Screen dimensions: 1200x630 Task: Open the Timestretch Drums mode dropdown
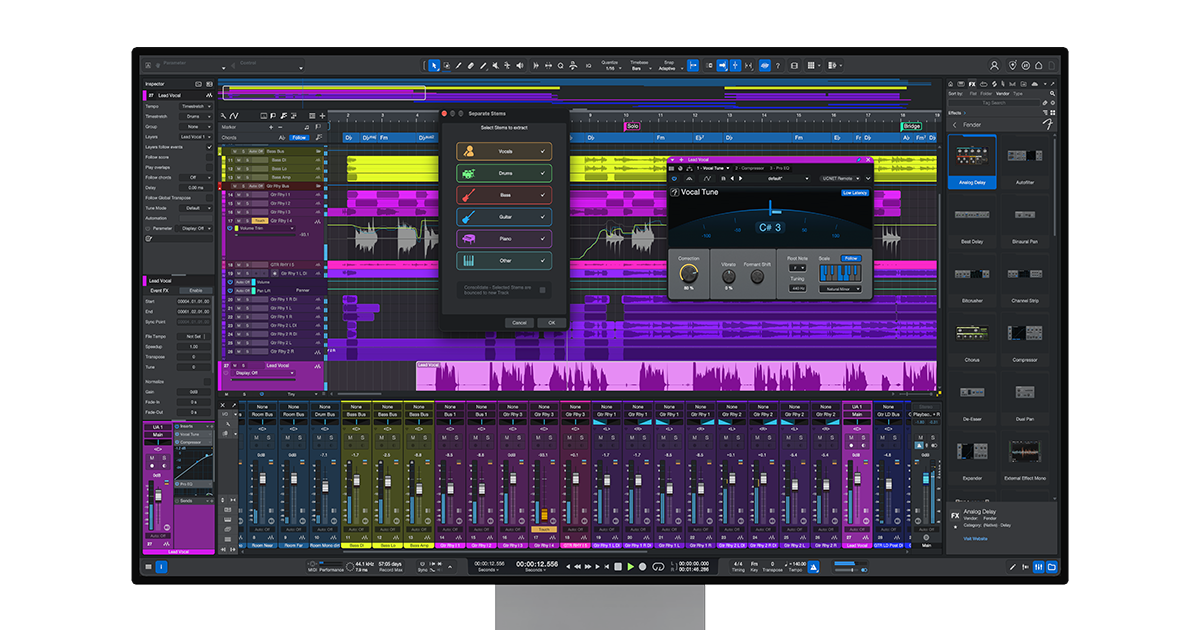pyautogui.click(x=196, y=117)
